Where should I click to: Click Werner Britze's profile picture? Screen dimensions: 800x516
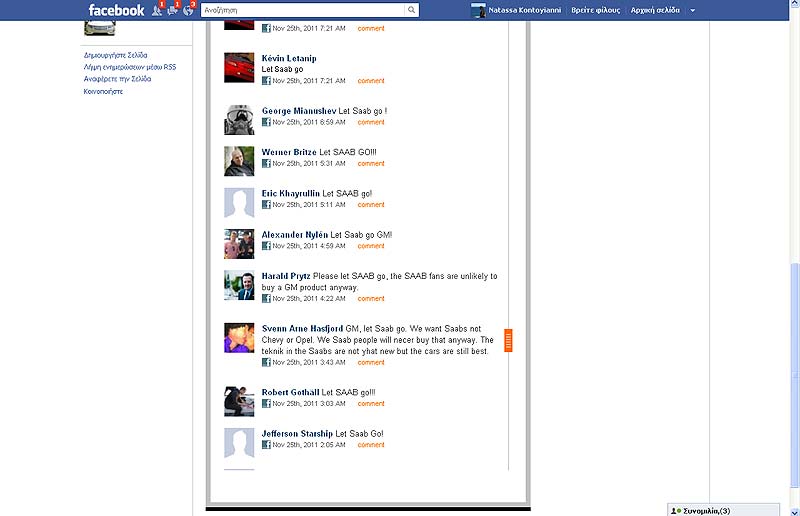(x=239, y=161)
